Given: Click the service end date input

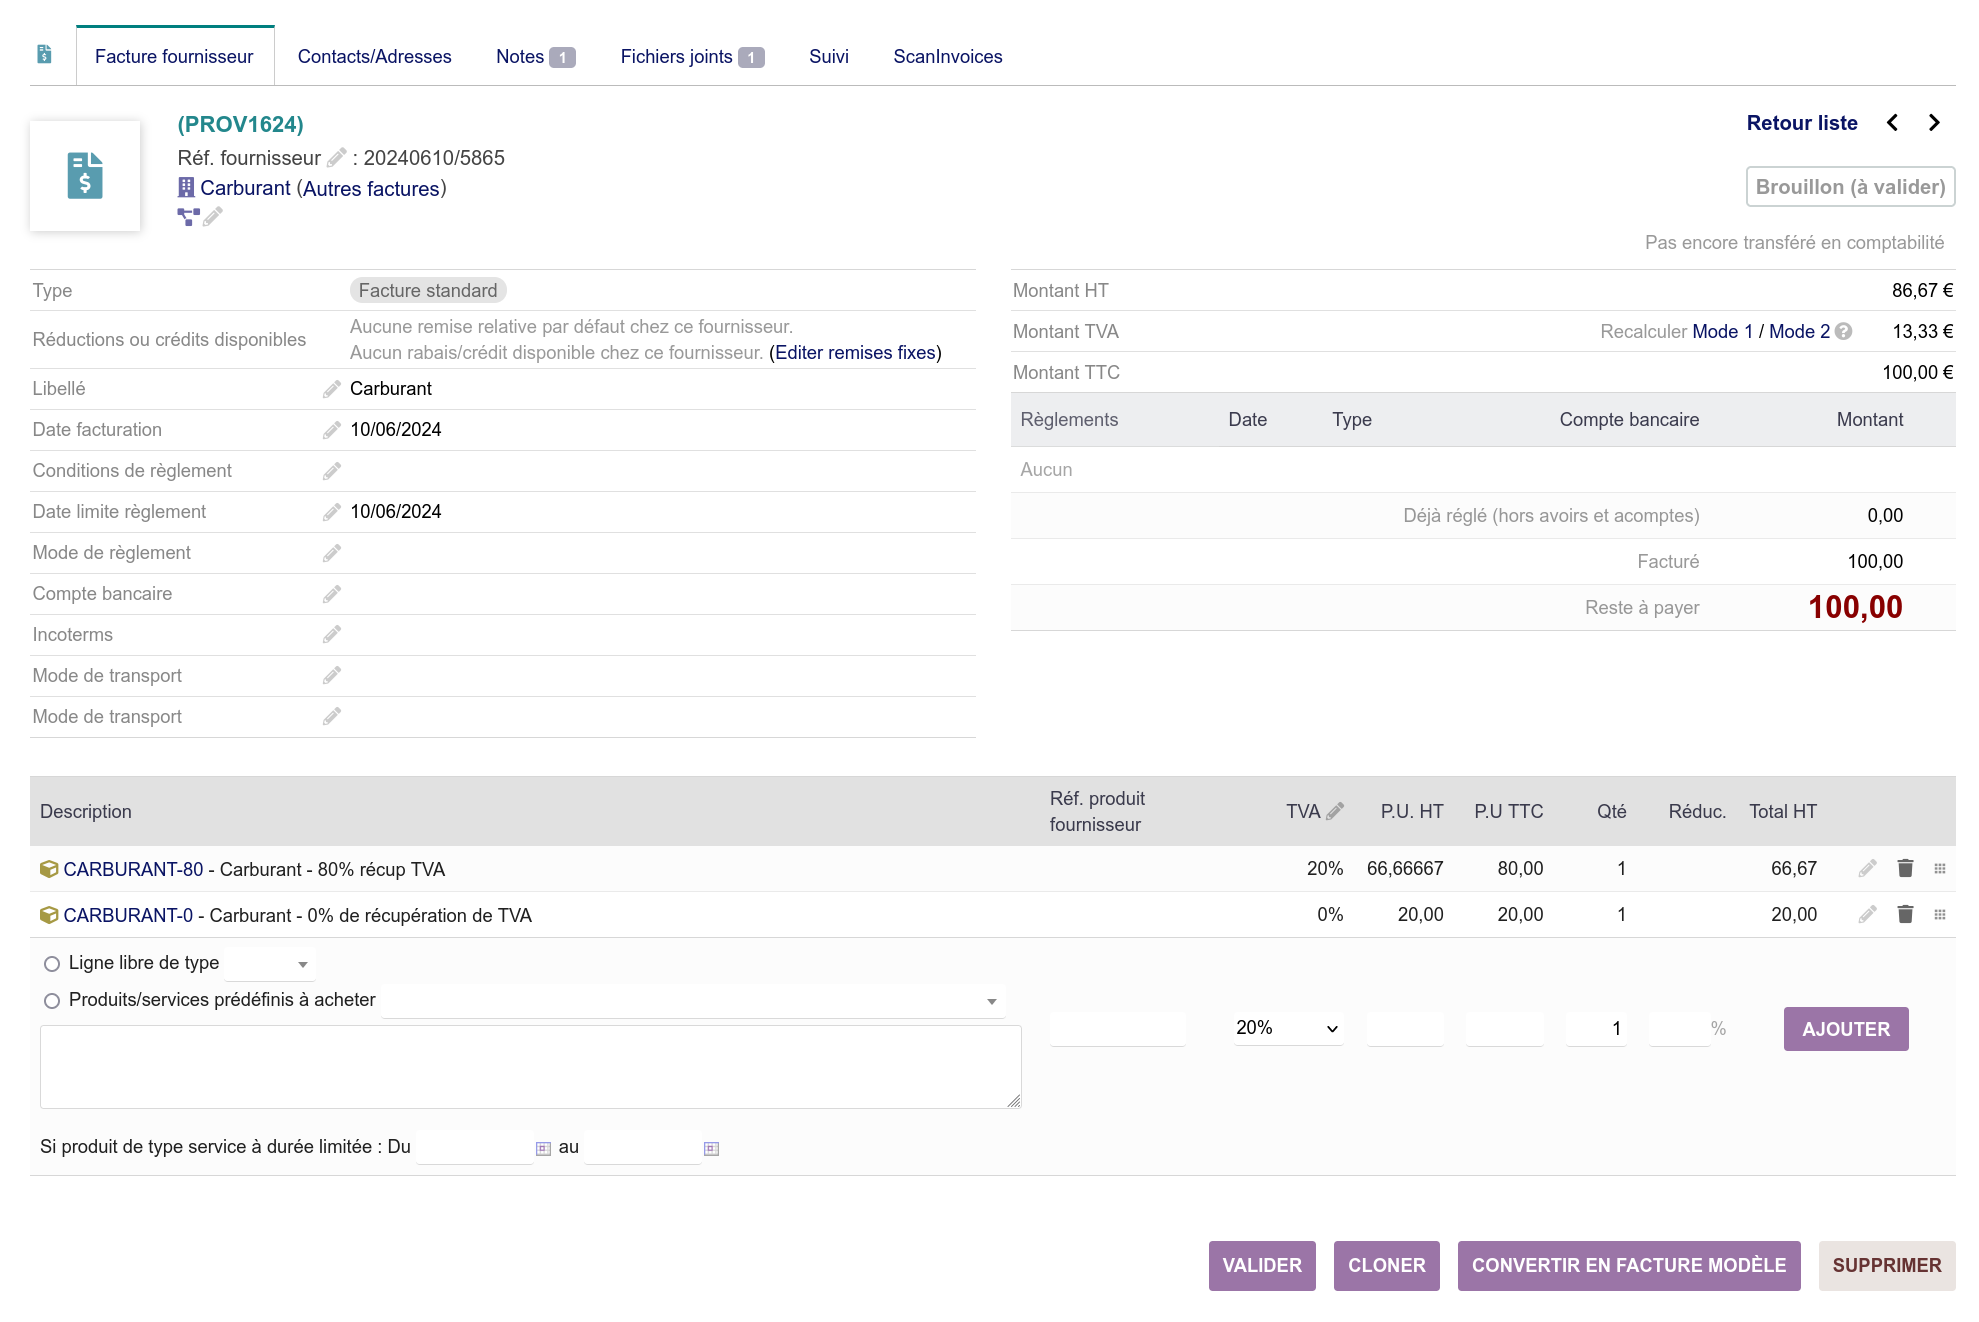Looking at the screenshot, I should 642,1148.
